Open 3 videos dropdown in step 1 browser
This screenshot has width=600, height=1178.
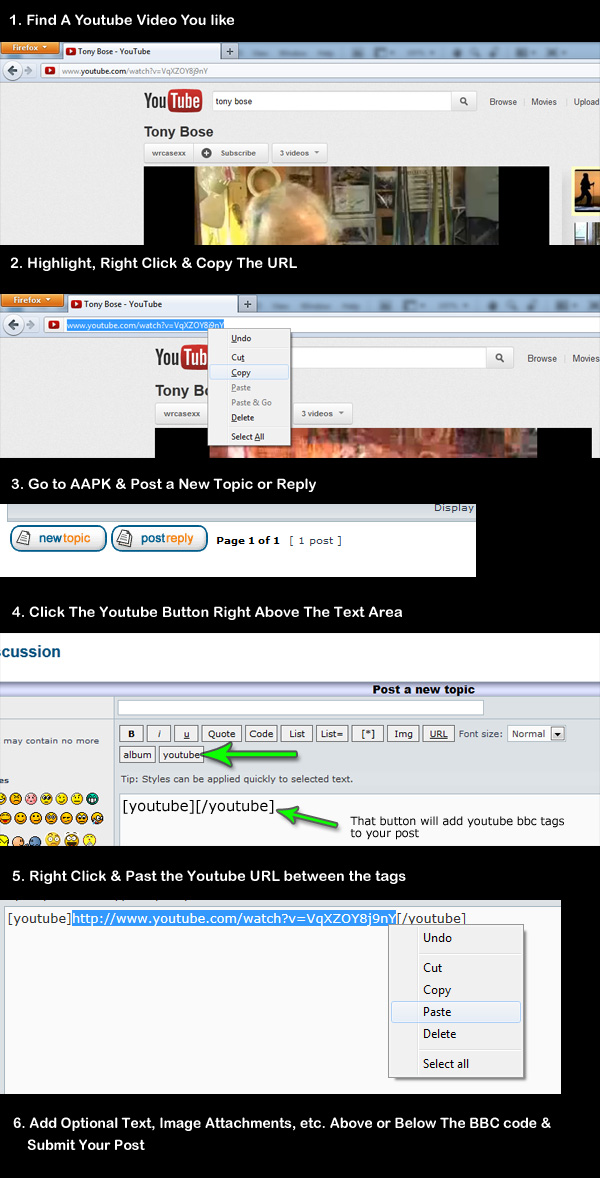300,153
